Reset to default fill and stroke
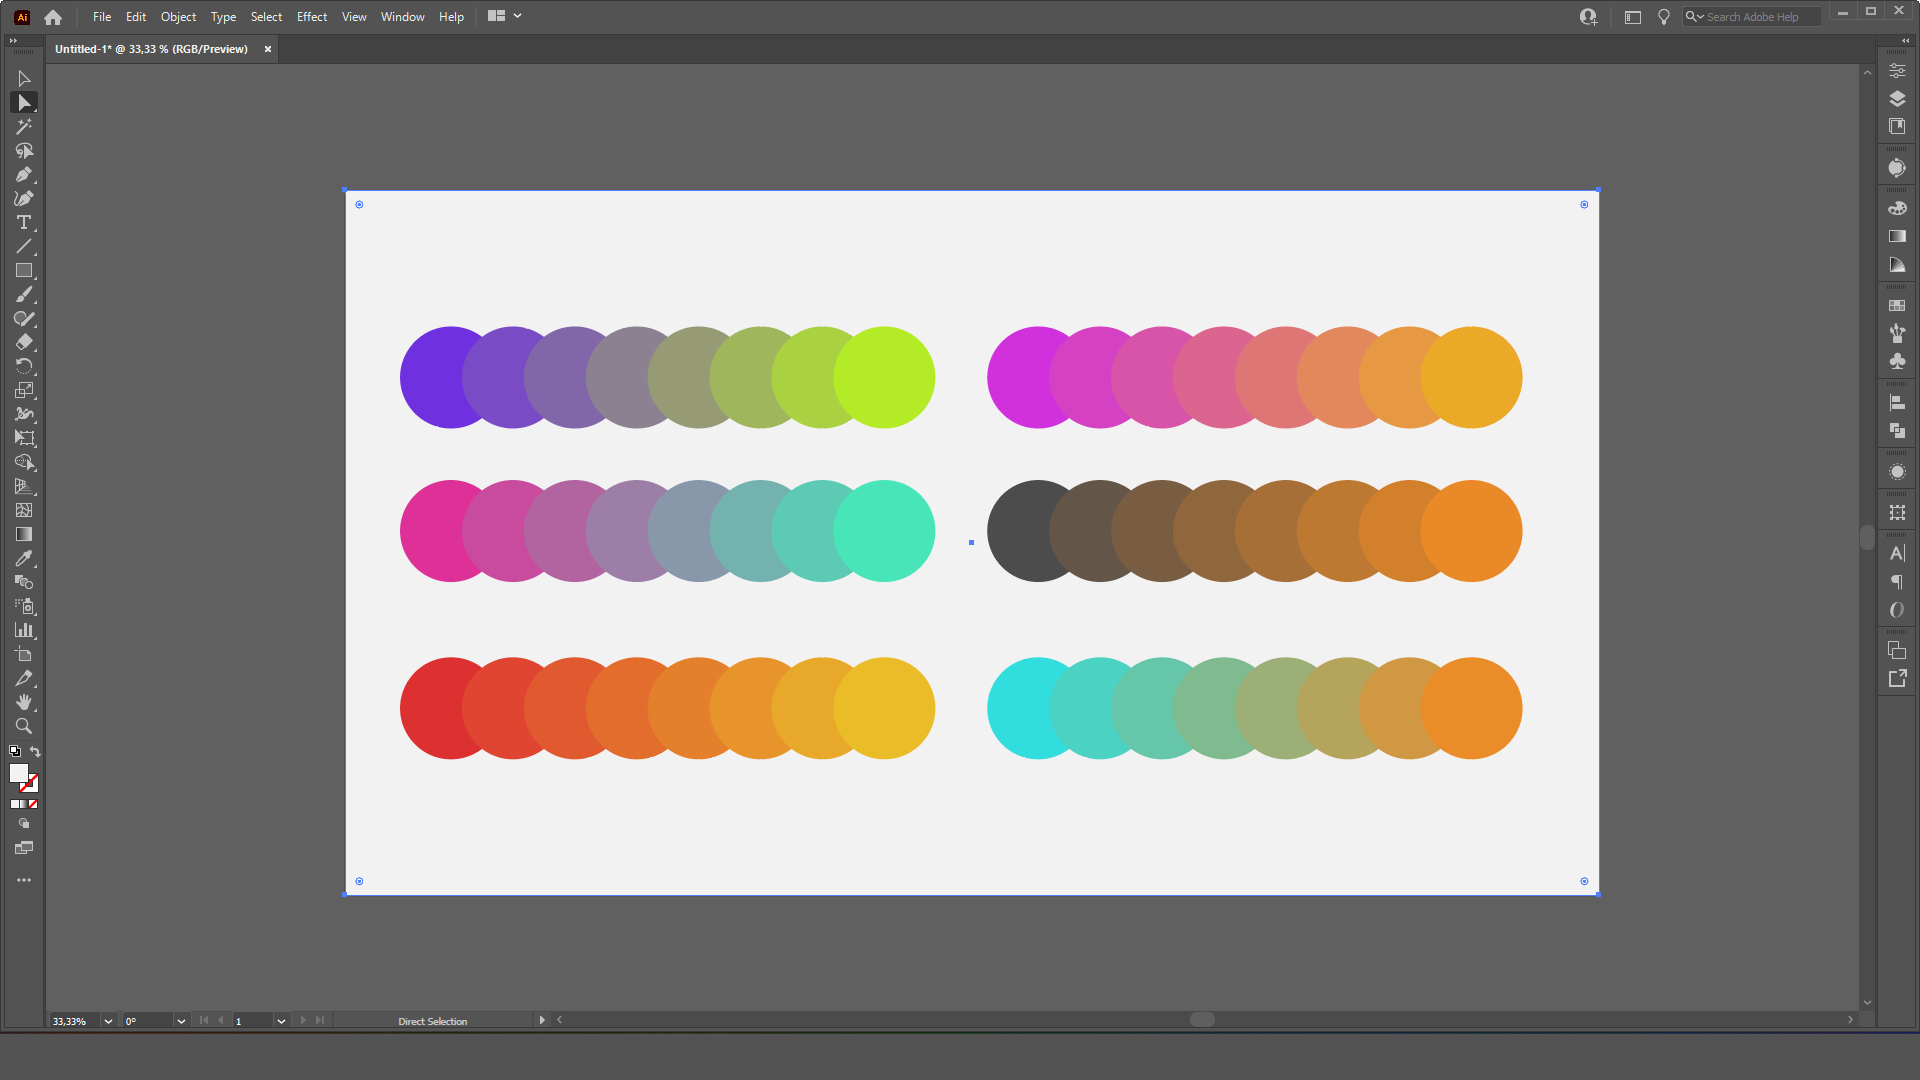 pyautogui.click(x=15, y=752)
